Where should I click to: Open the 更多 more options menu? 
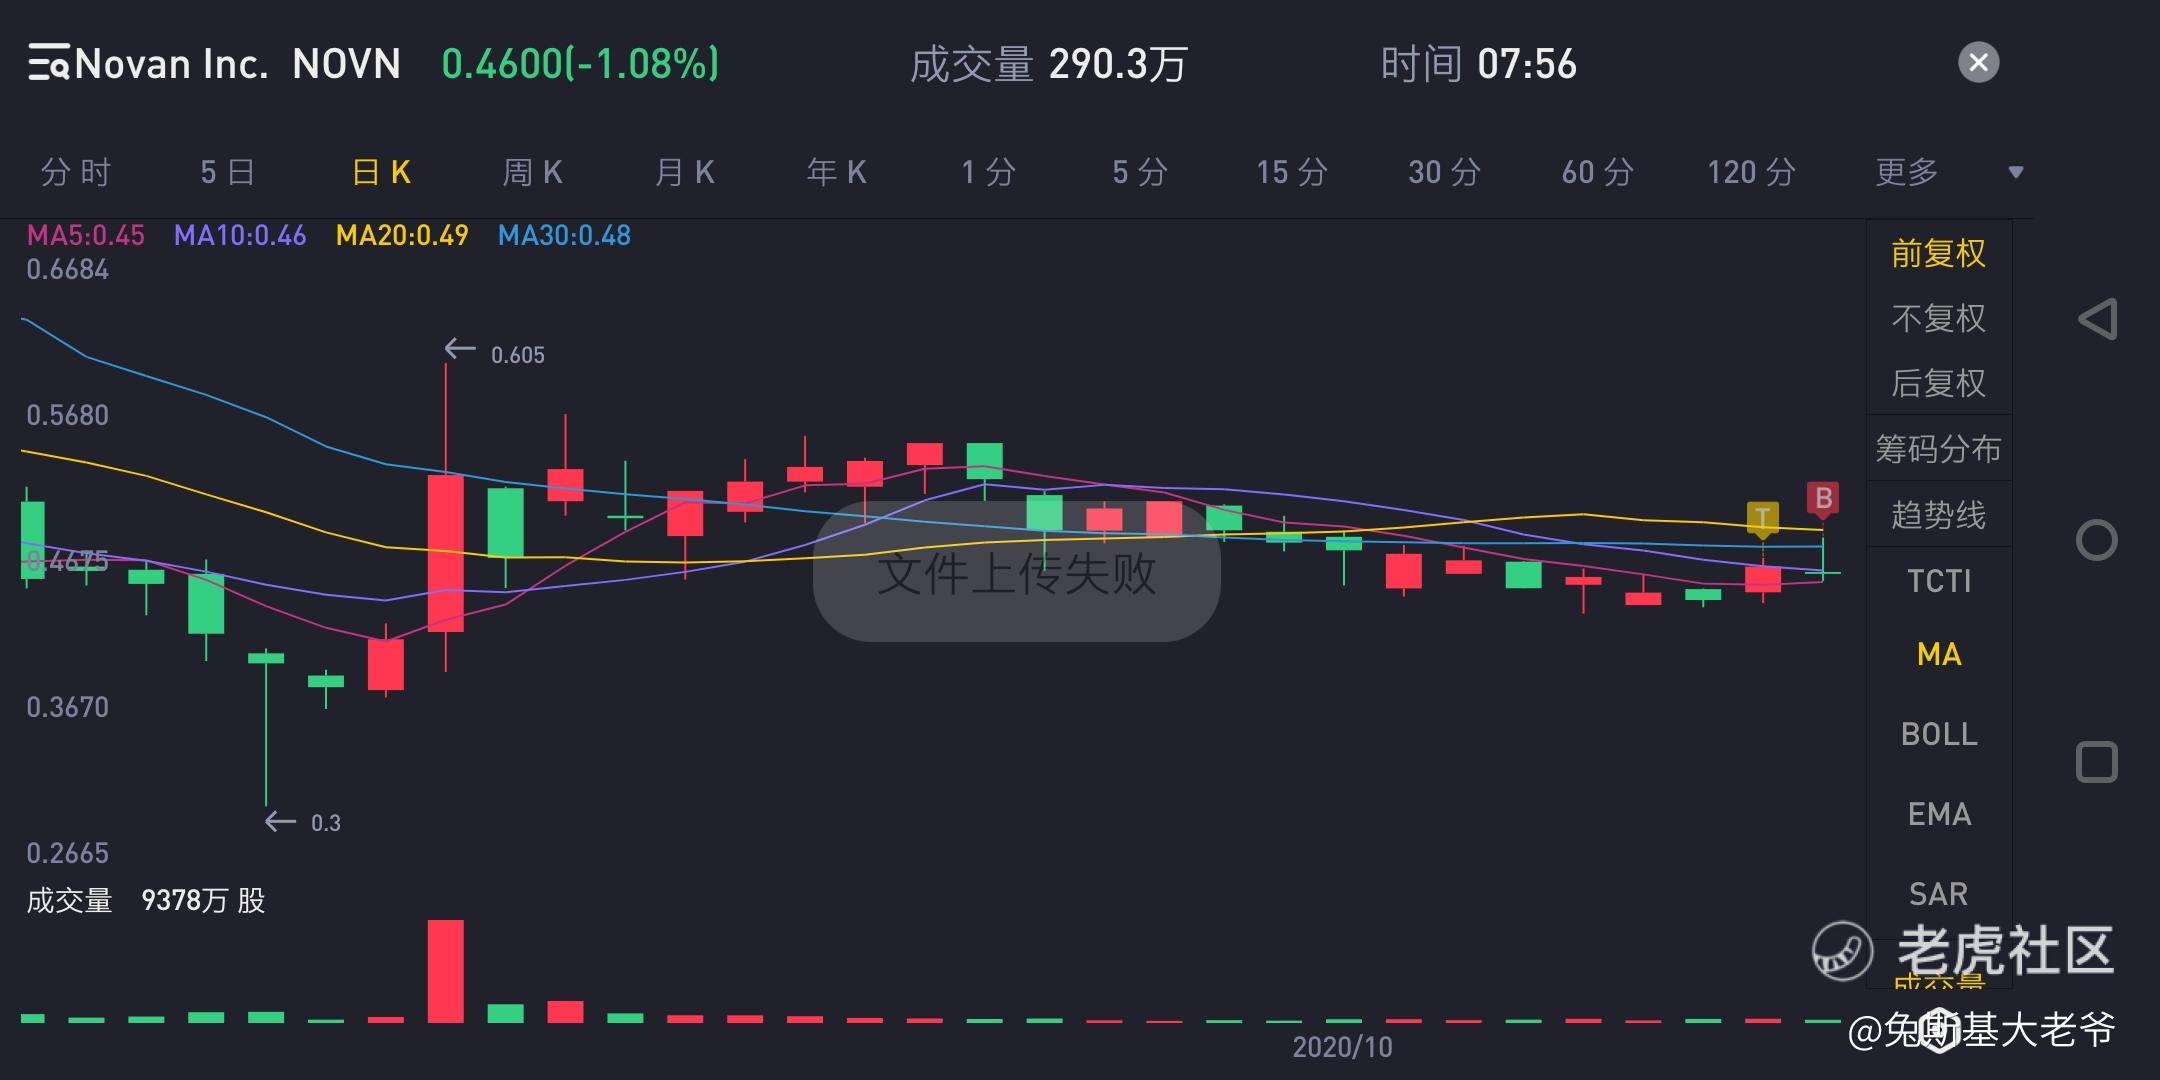pyautogui.click(x=1907, y=172)
